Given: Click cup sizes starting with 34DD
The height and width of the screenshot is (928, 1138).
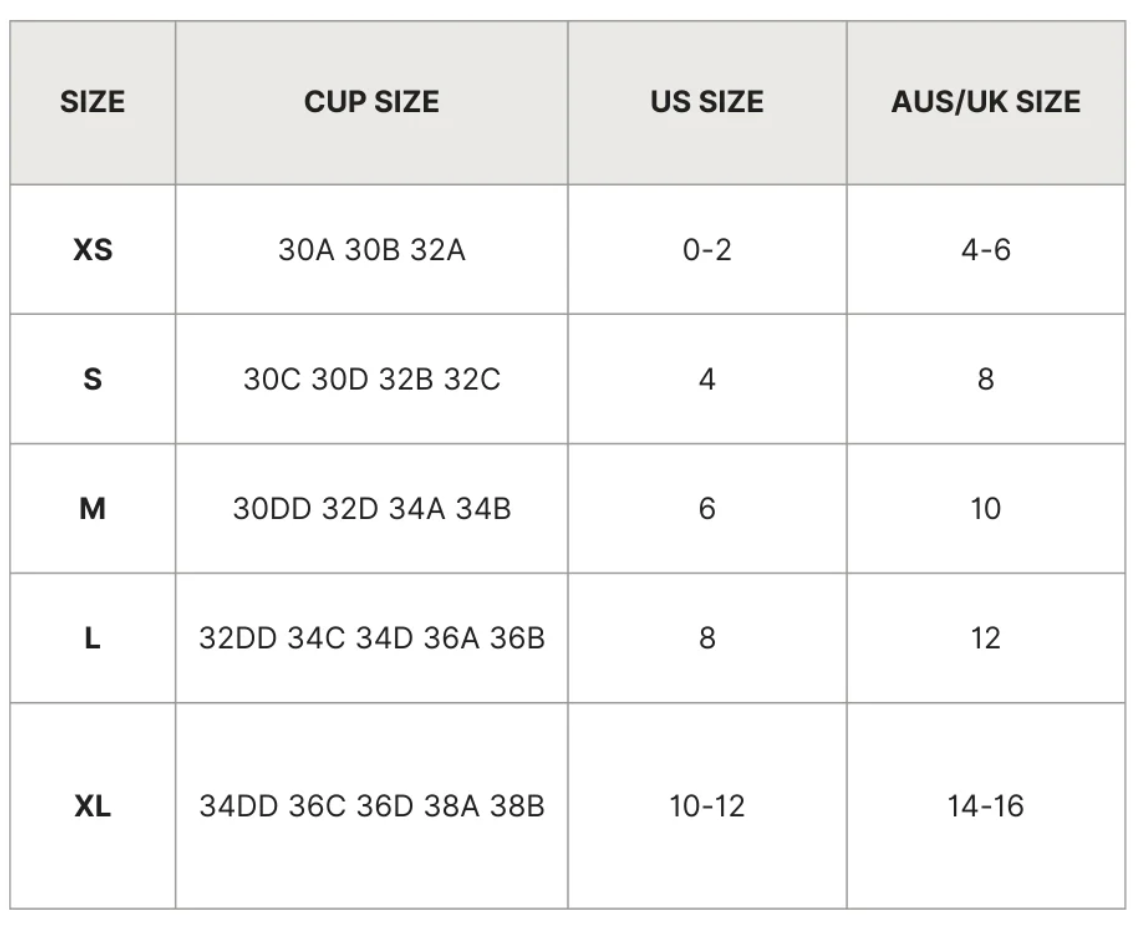Looking at the screenshot, I should pos(371,806).
